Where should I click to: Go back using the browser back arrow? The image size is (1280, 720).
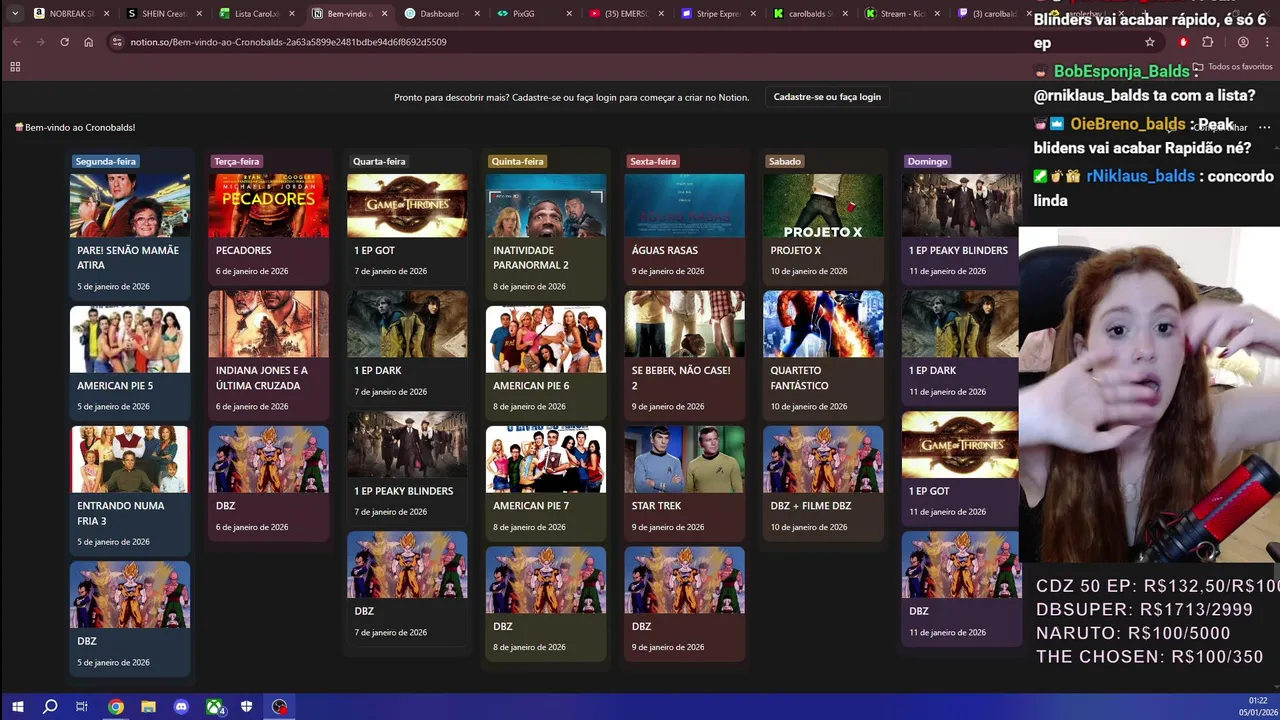[x=16, y=42]
